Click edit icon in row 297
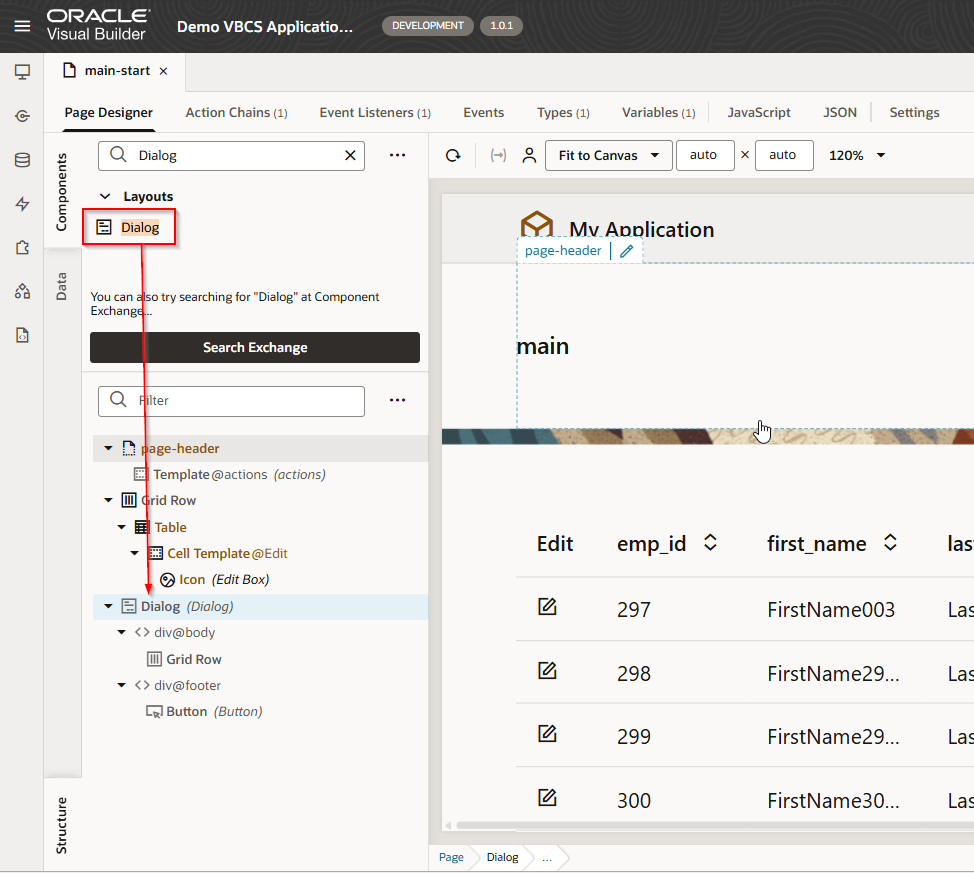974x873 pixels. point(547,607)
